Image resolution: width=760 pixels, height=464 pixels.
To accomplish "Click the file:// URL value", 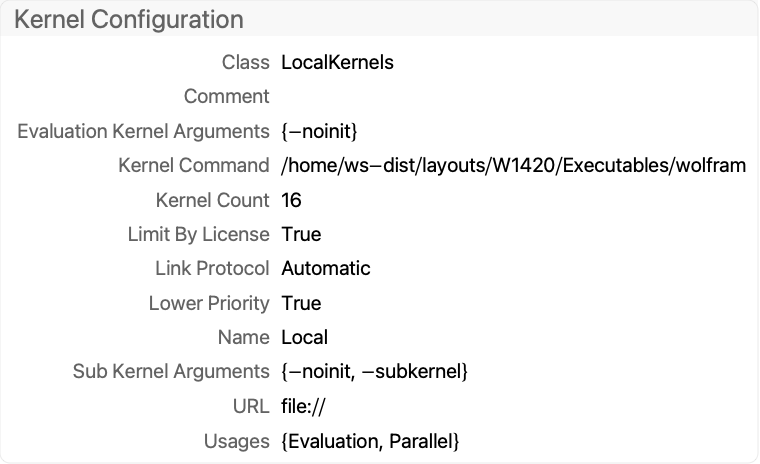I will pyautogui.click(x=304, y=406).
